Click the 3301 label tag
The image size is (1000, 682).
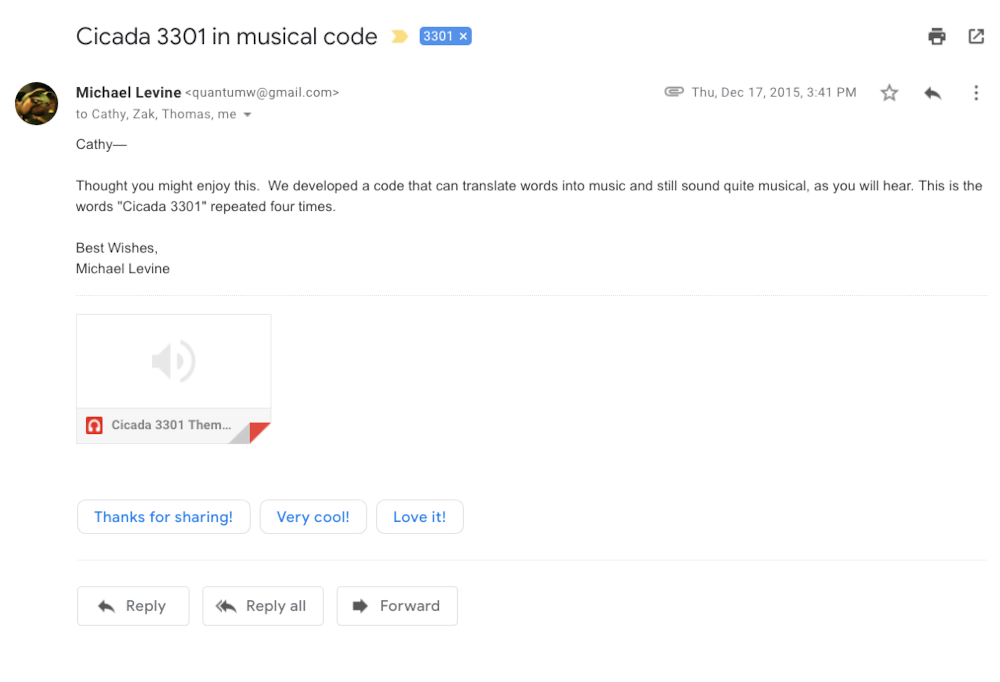pos(438,36)
